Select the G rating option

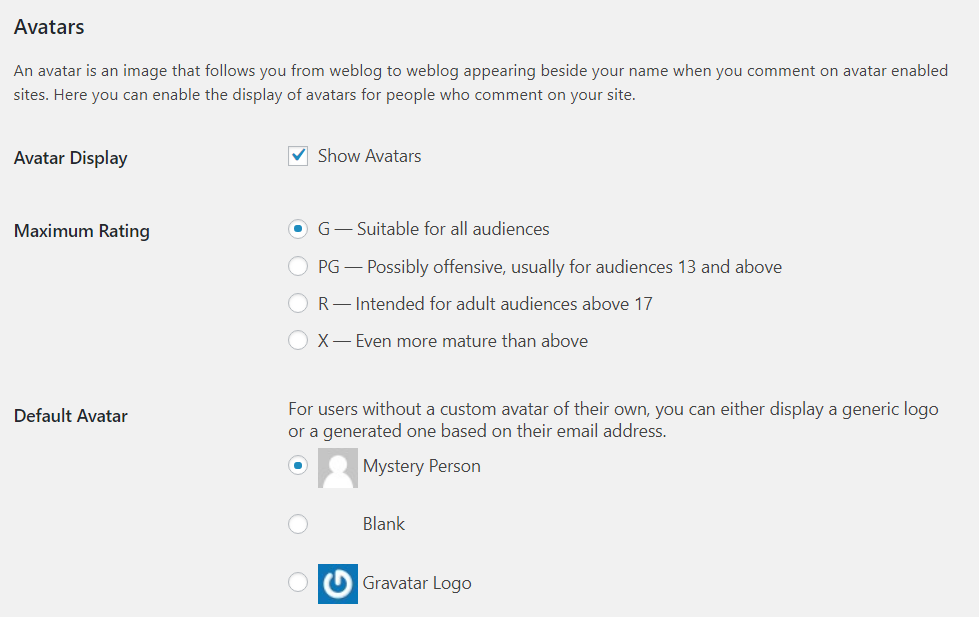(x=297, y=229)
